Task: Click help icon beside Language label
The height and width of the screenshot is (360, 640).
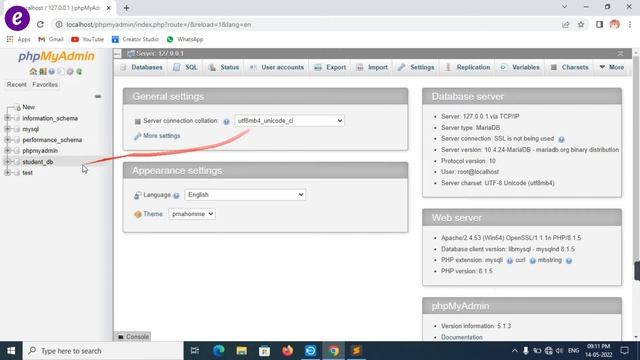Action: 176,196
